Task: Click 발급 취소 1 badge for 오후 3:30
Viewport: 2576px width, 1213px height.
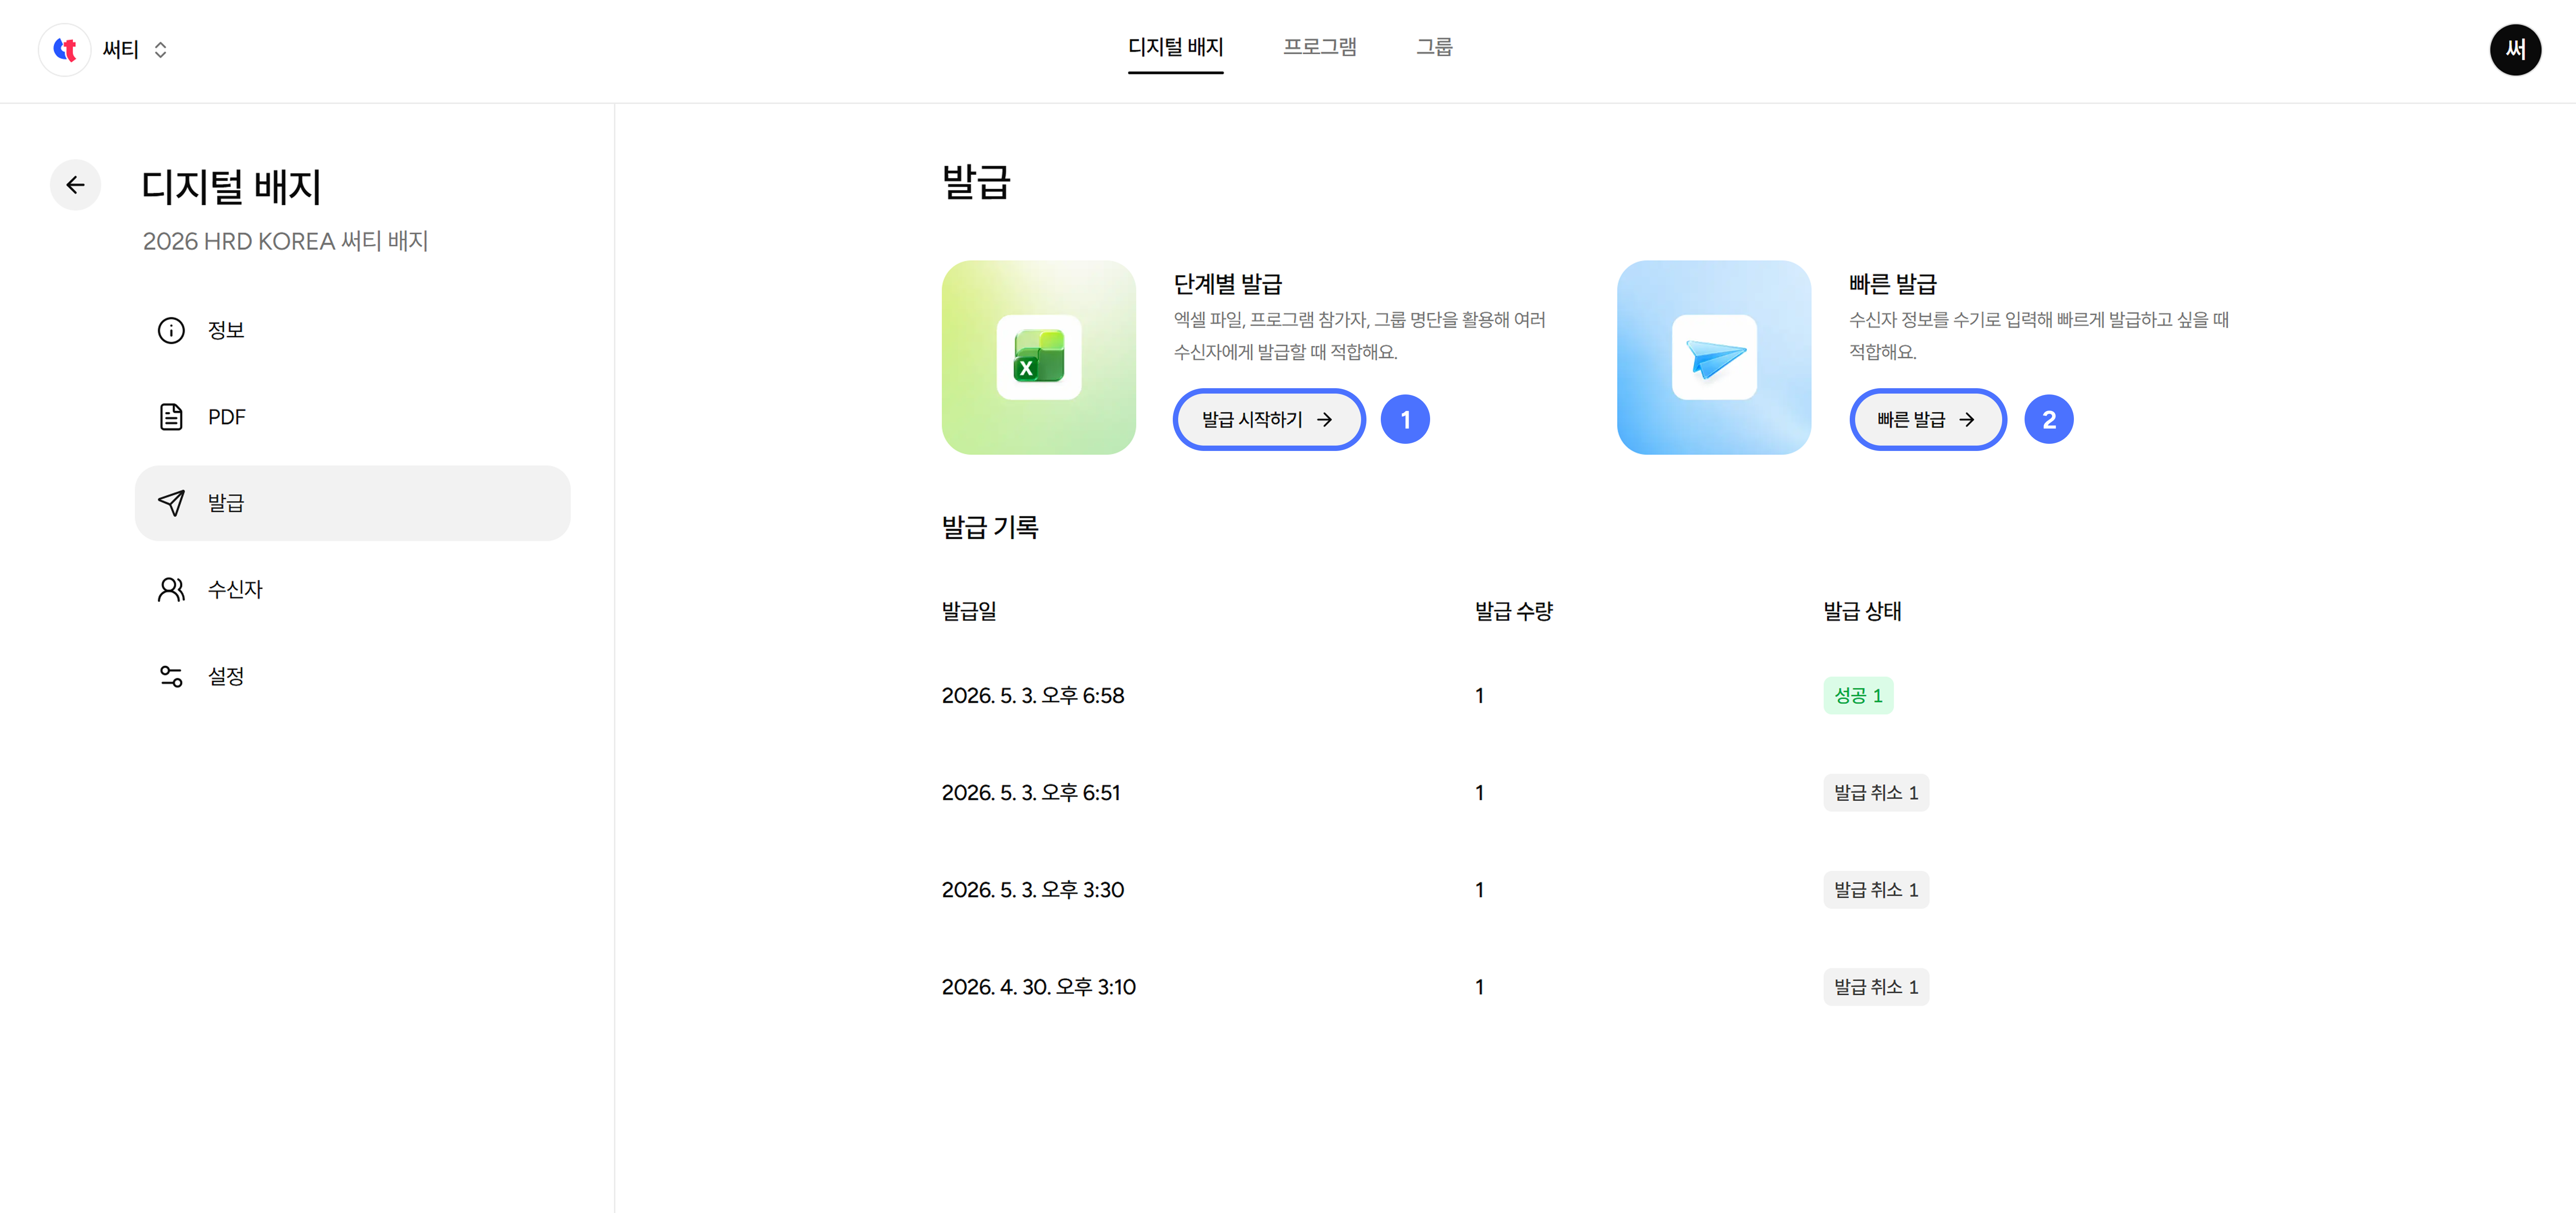Action: tap(1876, 890)
